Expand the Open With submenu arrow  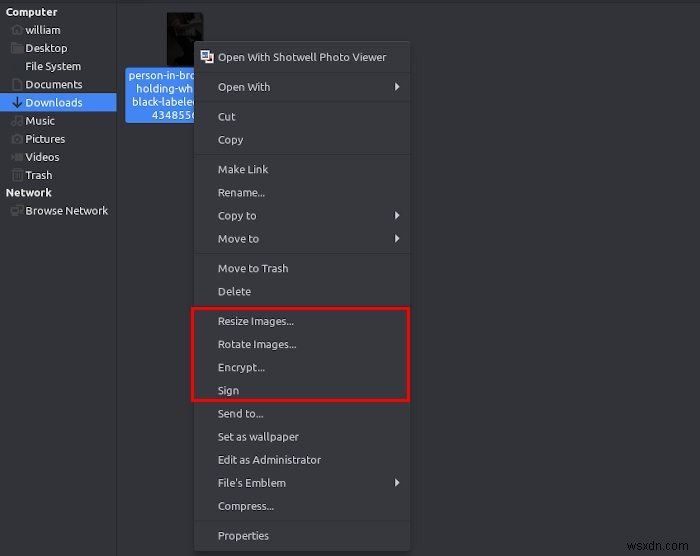[x=396, y=87]
